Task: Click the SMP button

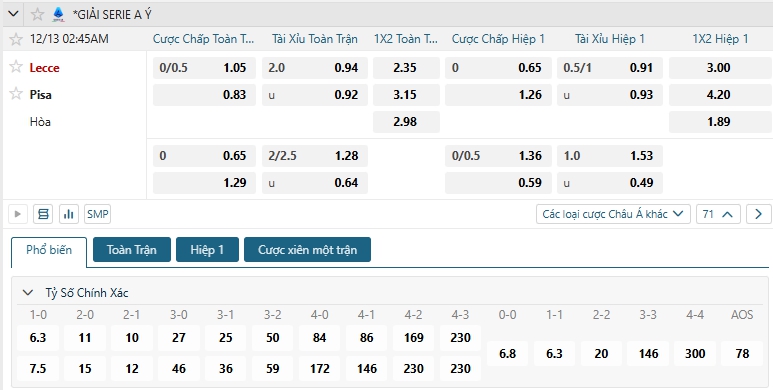Action: tap(97, 214)
